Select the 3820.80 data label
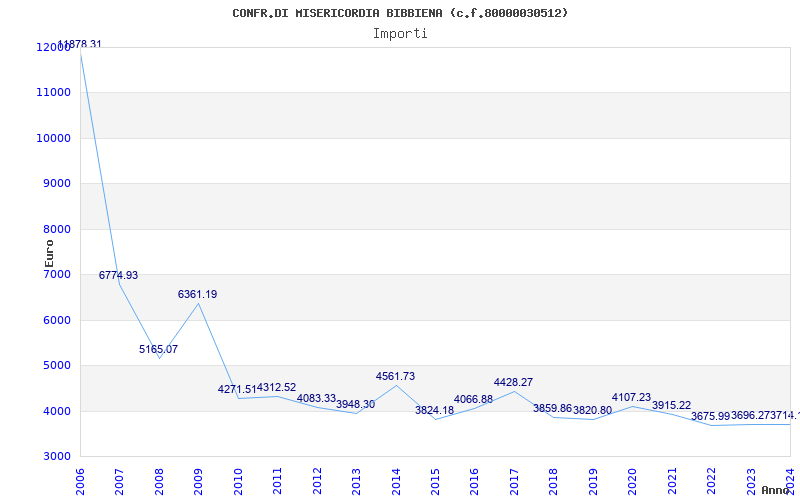Screen dimensions: 800x500 click(592, 410)
